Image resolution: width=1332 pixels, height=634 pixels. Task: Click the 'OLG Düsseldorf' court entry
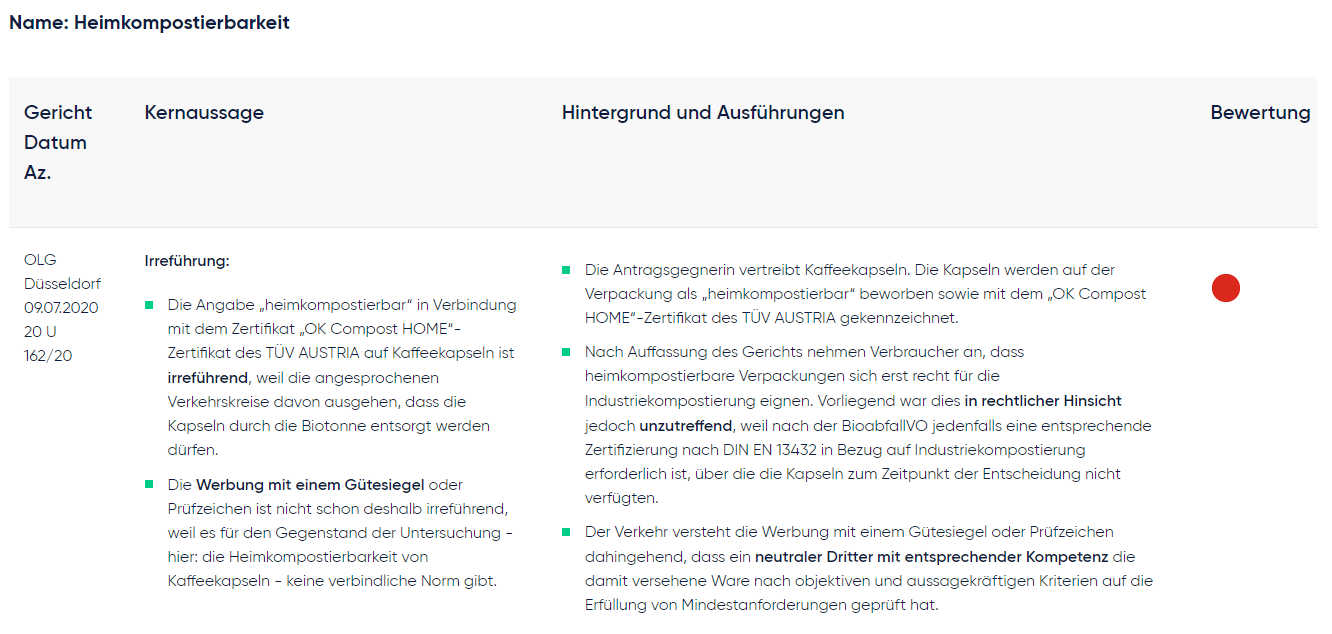pos(62,272)
